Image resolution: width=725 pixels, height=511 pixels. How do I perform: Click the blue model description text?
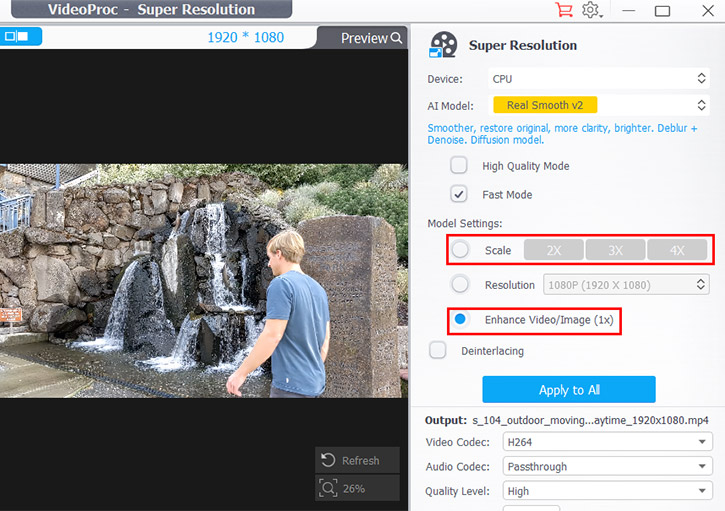(x=562, y=134)
